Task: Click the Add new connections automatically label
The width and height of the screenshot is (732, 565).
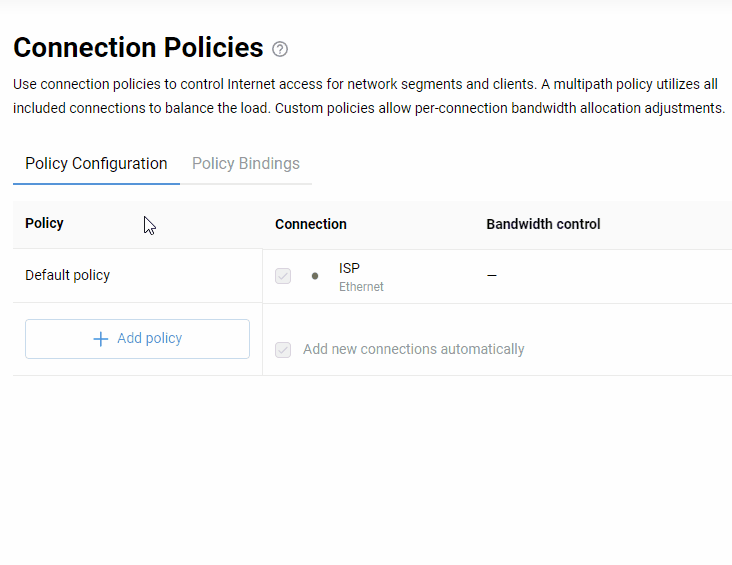Action: coord(413,349)
